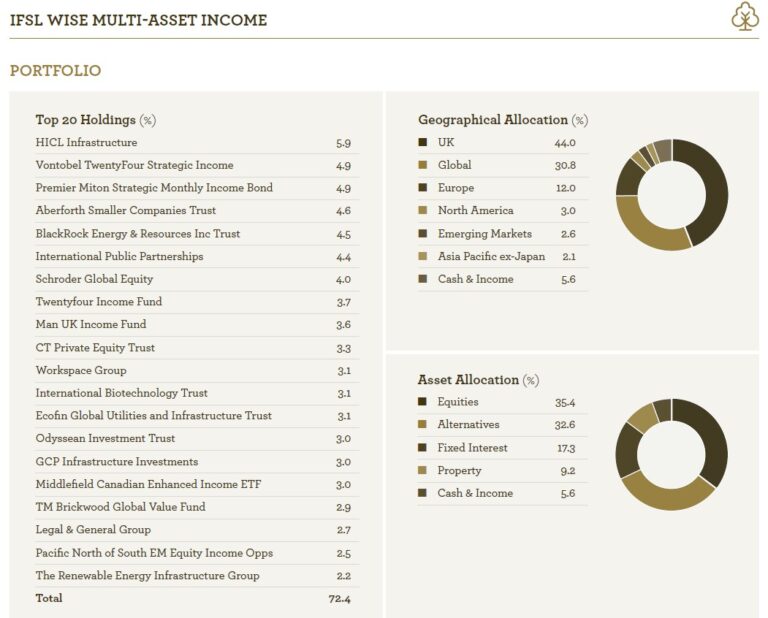Select the Emerging Markets legend square
The image size is (768, 618).
[x=423, y=234]
